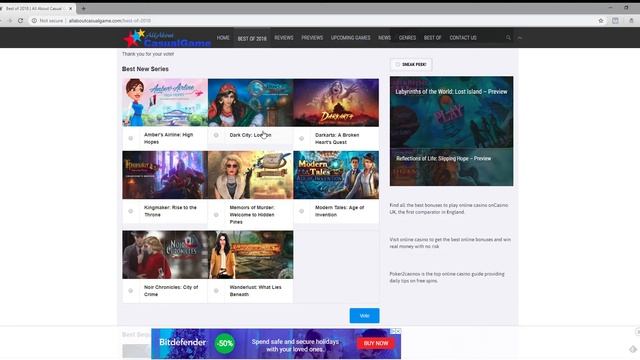Open the BEST OF 2018 menu item

tap(252, 38)
